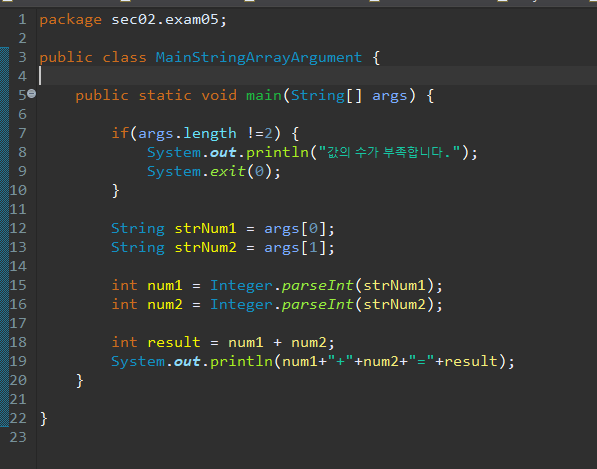
Task: Click the 'println' call on line 19
Action: pyautogui.click(x=241, y=362)
